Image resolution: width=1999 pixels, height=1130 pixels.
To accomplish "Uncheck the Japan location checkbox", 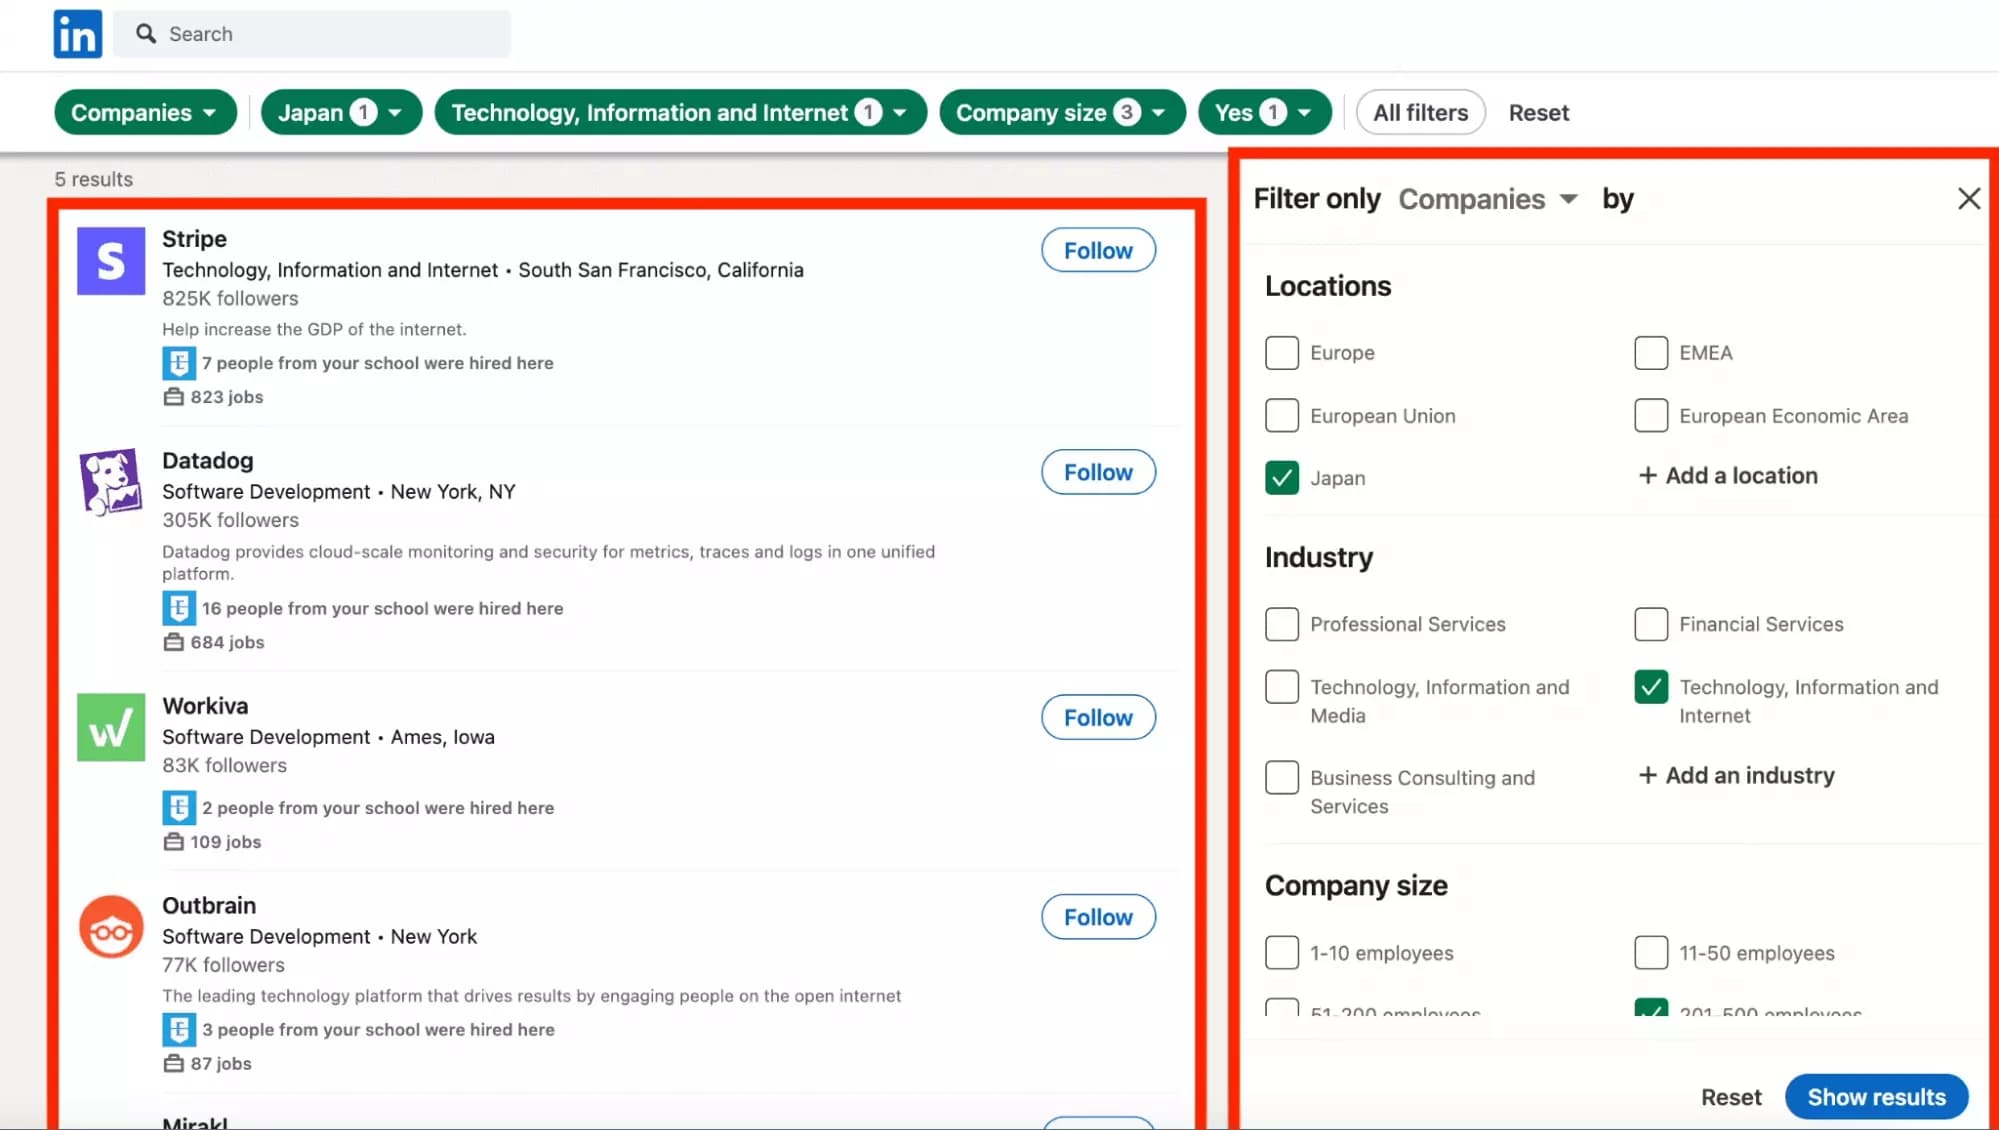I will coord(1281,478).
